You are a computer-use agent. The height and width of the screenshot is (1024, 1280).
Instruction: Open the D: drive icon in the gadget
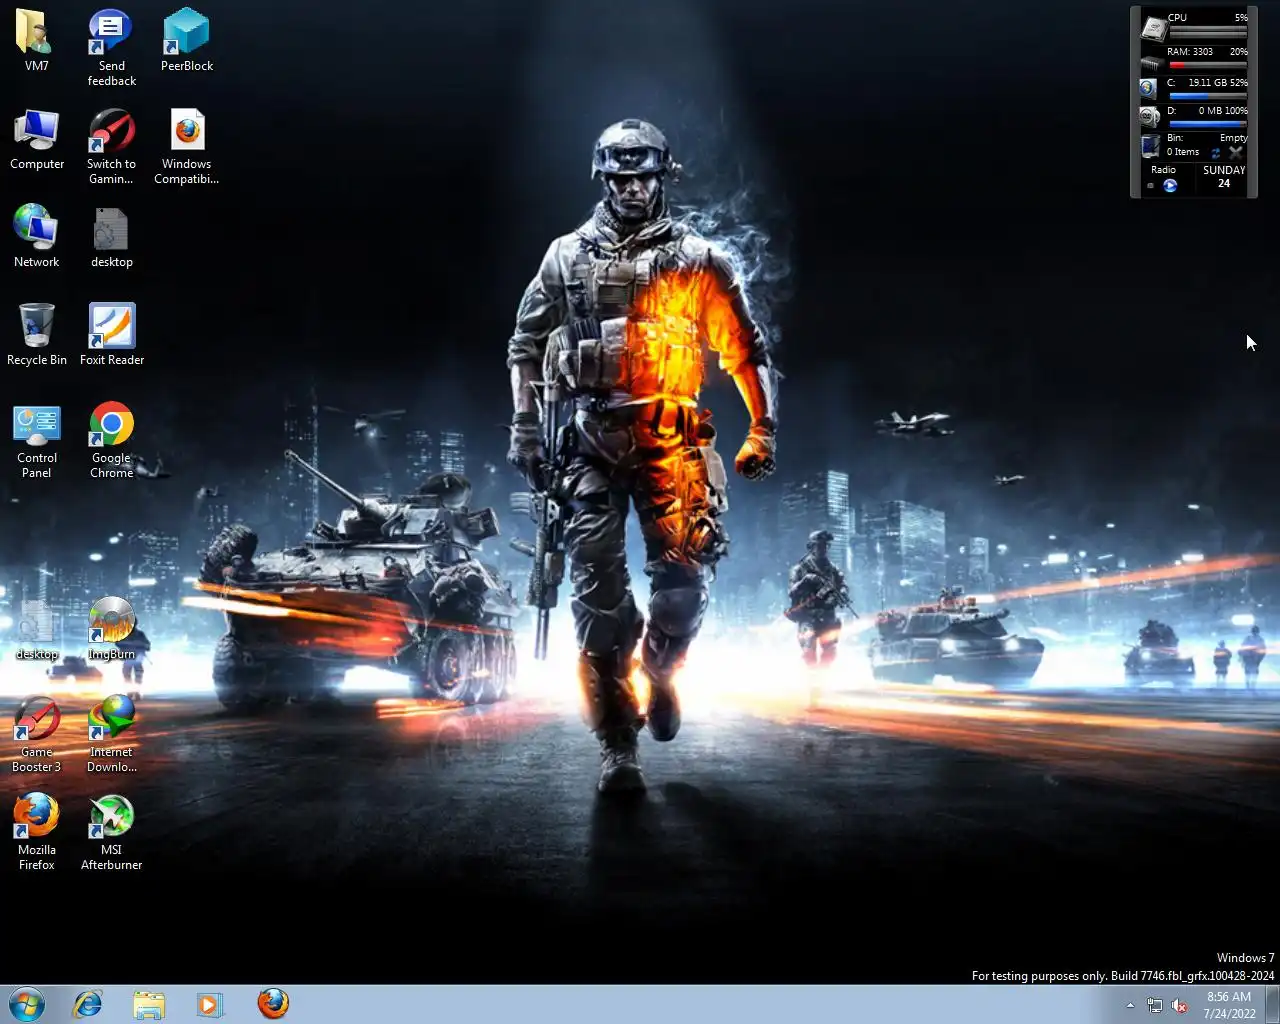pyautogui.click(x=1149, y=116)
